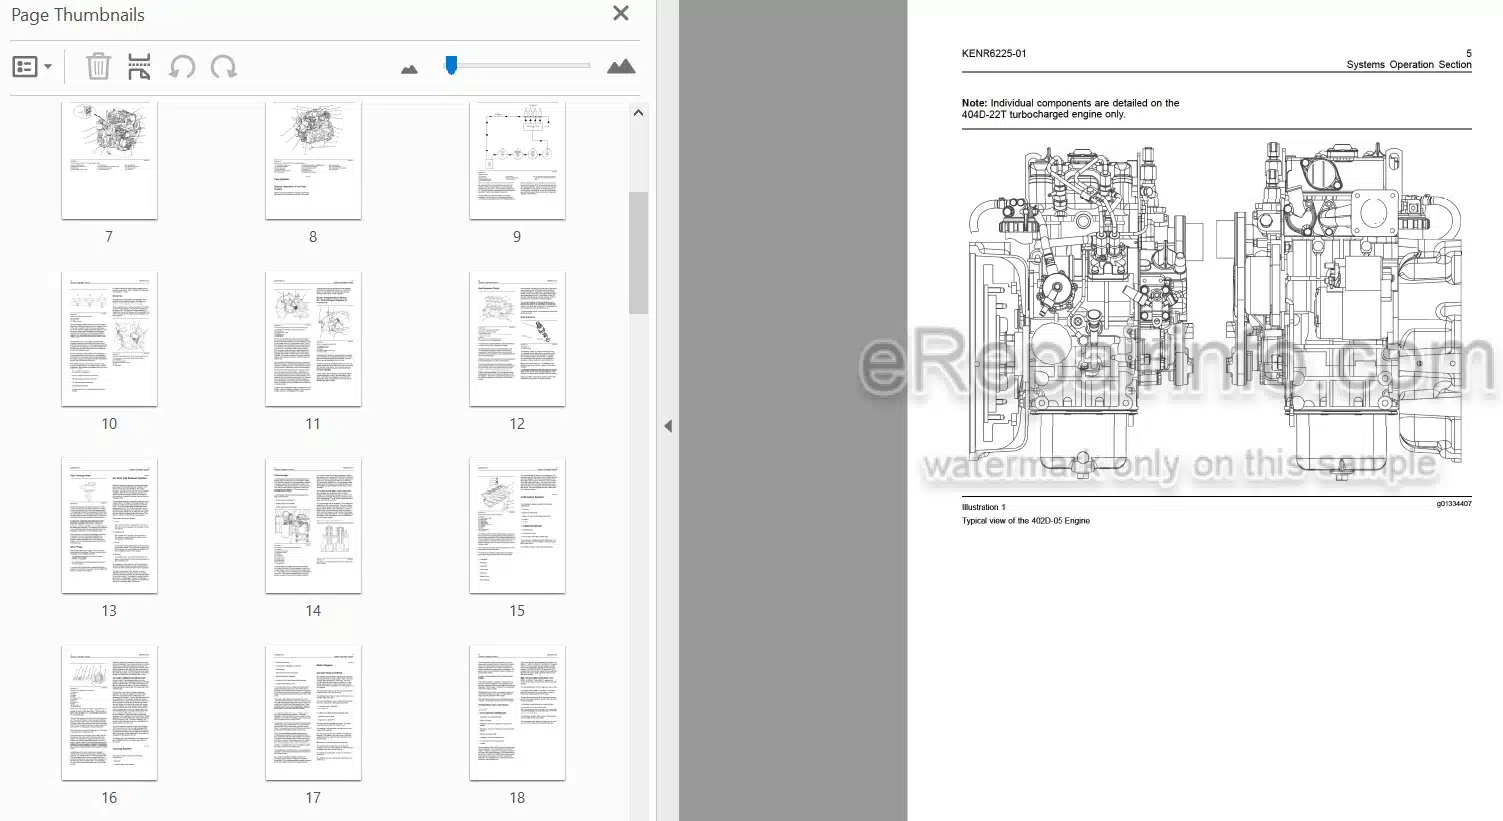
Task: Enlarge thumbnails with large mountain icon
Action: 621,66
